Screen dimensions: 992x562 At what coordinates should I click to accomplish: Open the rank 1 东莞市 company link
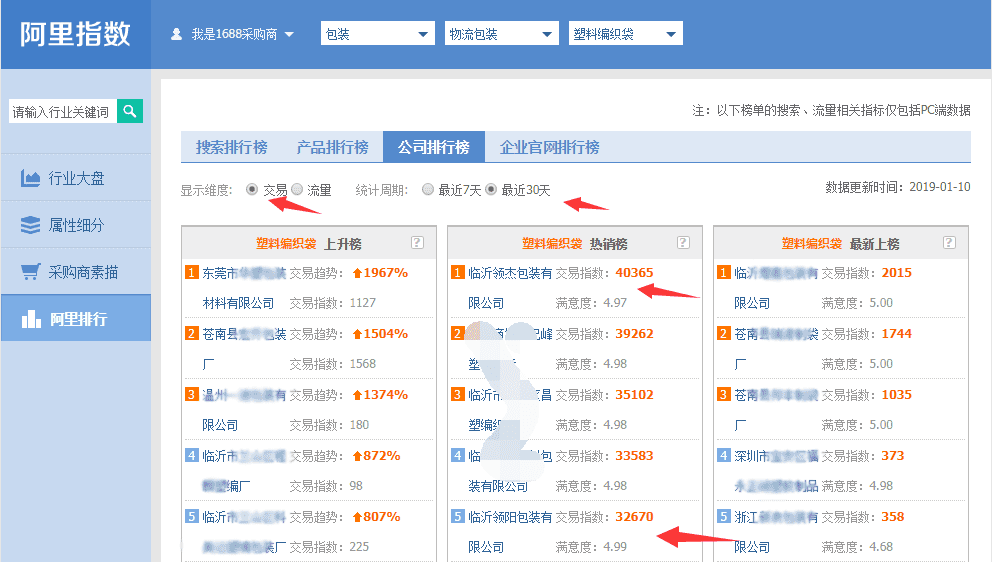tap(244, 287)
